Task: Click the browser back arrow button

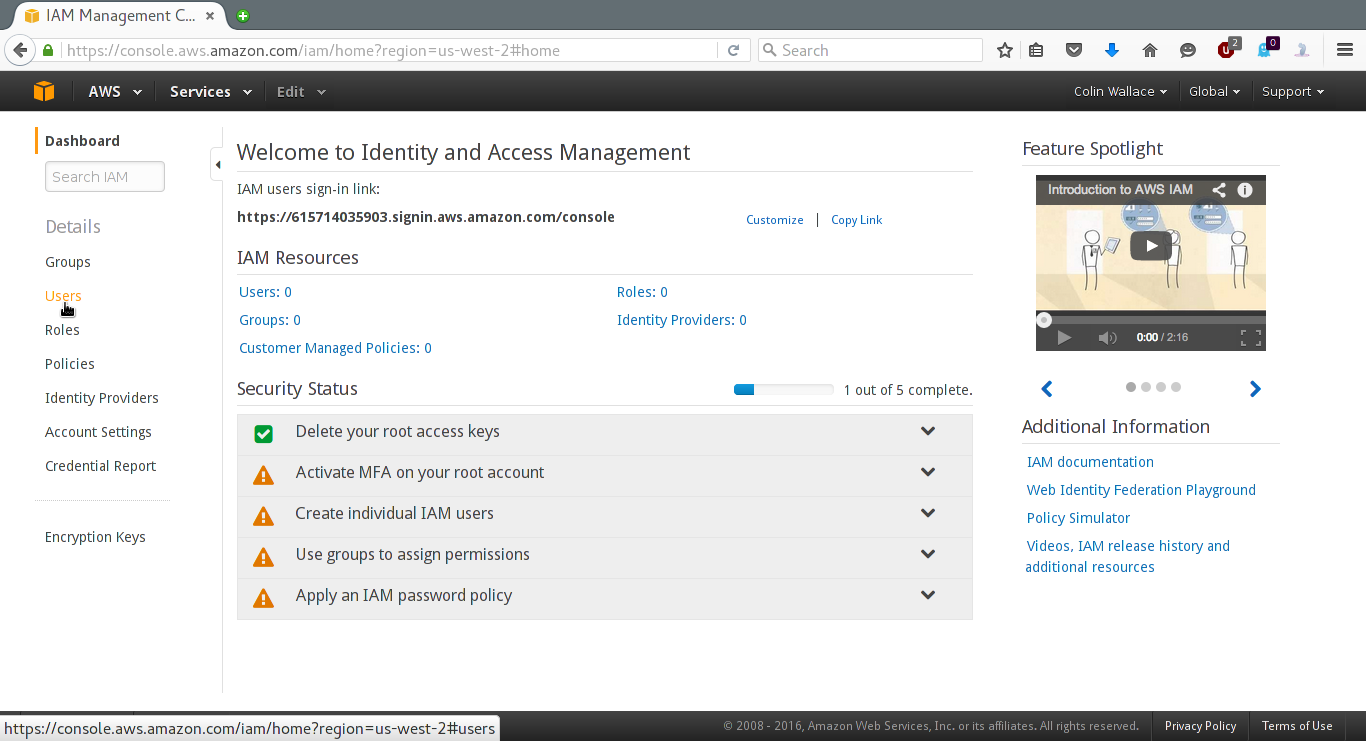Action: (19, 50)
